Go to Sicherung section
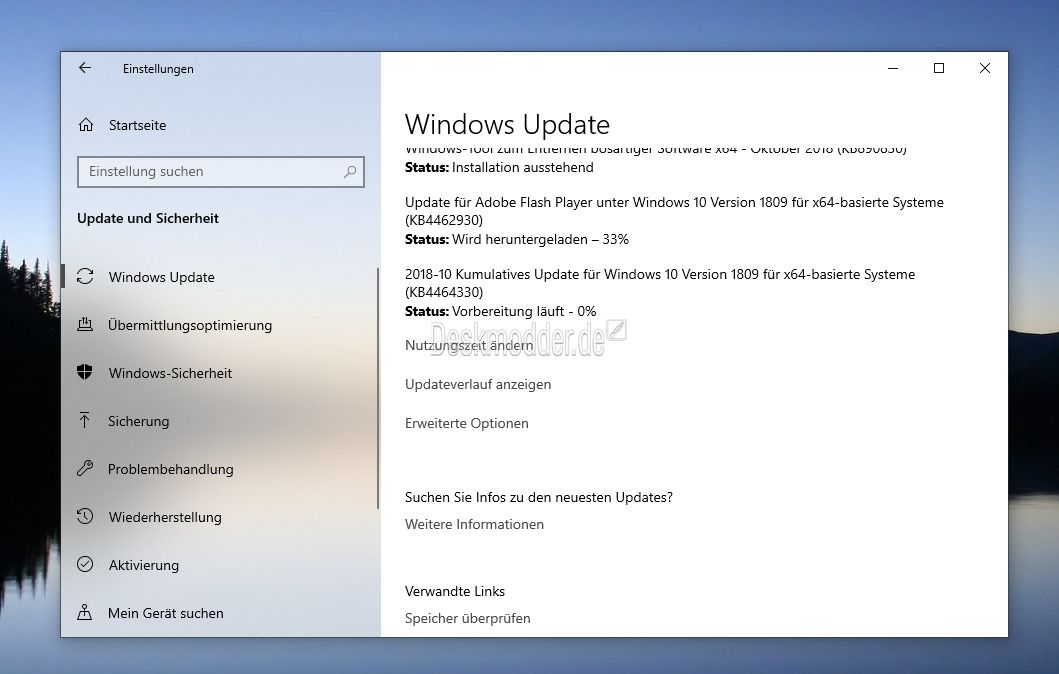This screenshot has width=1059, height=674. click(x=138, y=421)
